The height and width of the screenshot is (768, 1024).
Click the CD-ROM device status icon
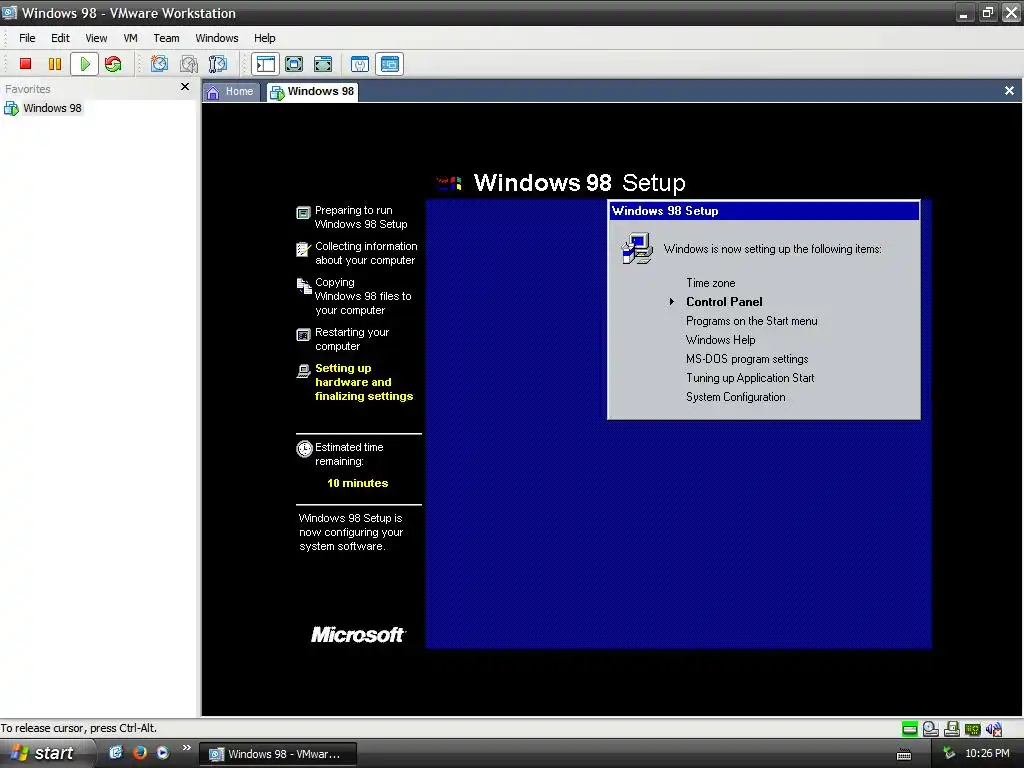[x=931, y=729]
